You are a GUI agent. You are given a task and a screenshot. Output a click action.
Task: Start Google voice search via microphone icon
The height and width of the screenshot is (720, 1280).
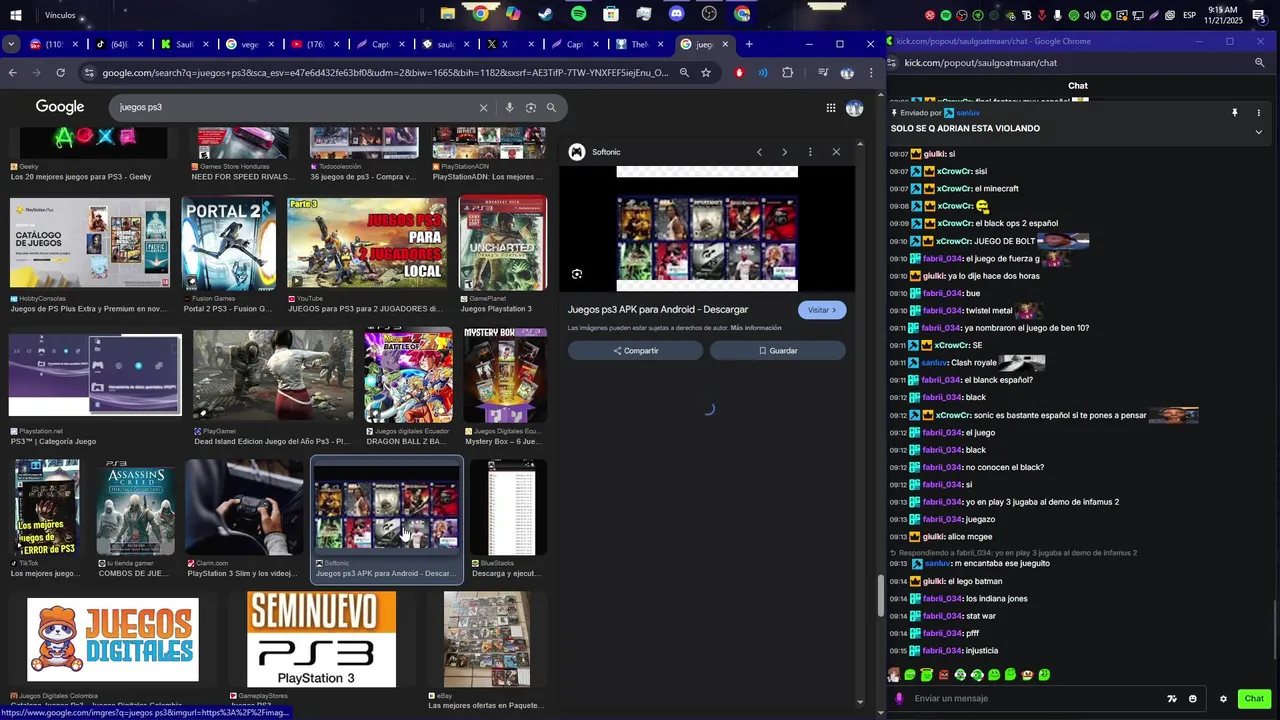pyautogui.click(x=509, y=108)
